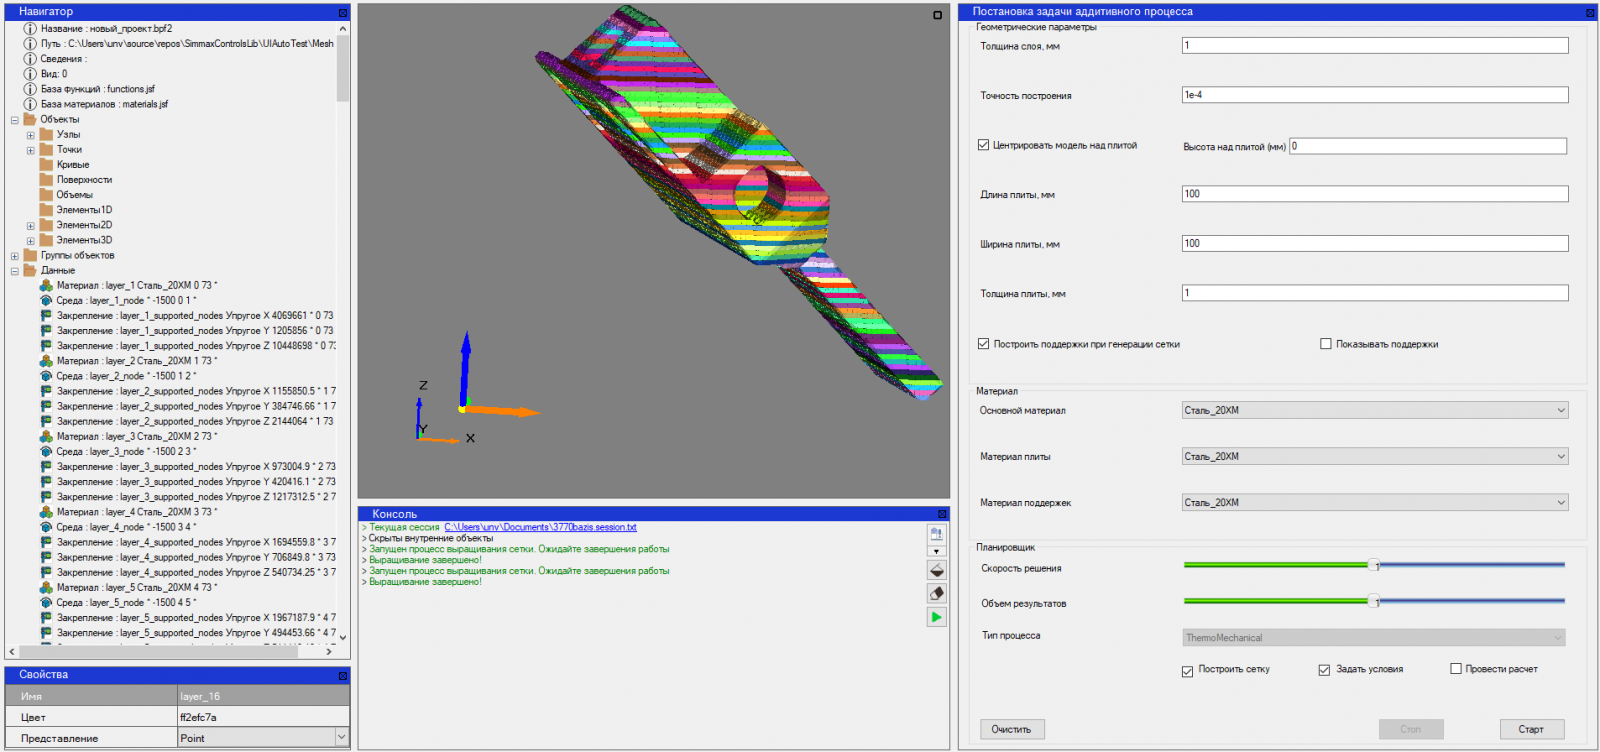Click the Среда layer_1_node icon
The image size is (1600, 752).
point(46,300)
